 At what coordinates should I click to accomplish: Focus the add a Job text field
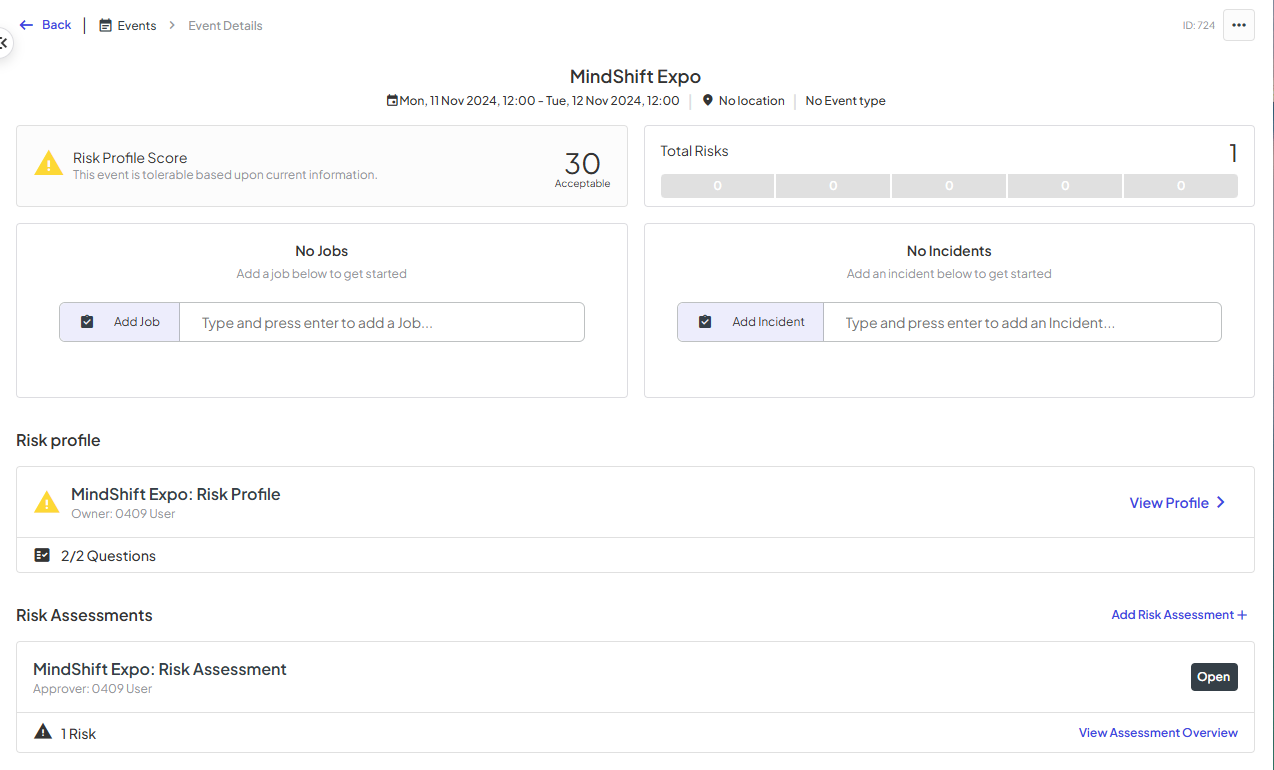[382, 322]
